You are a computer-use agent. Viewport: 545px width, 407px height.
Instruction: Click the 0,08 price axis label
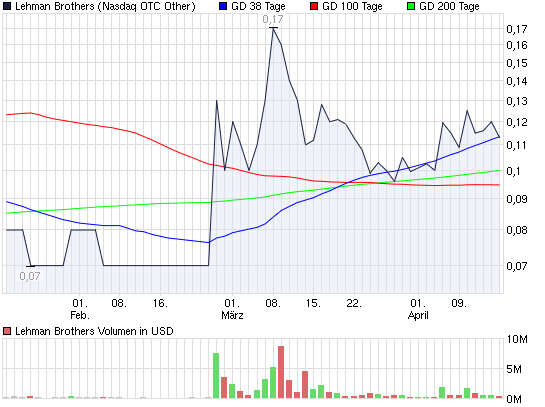pyautogui.click(x=517, y=230)
